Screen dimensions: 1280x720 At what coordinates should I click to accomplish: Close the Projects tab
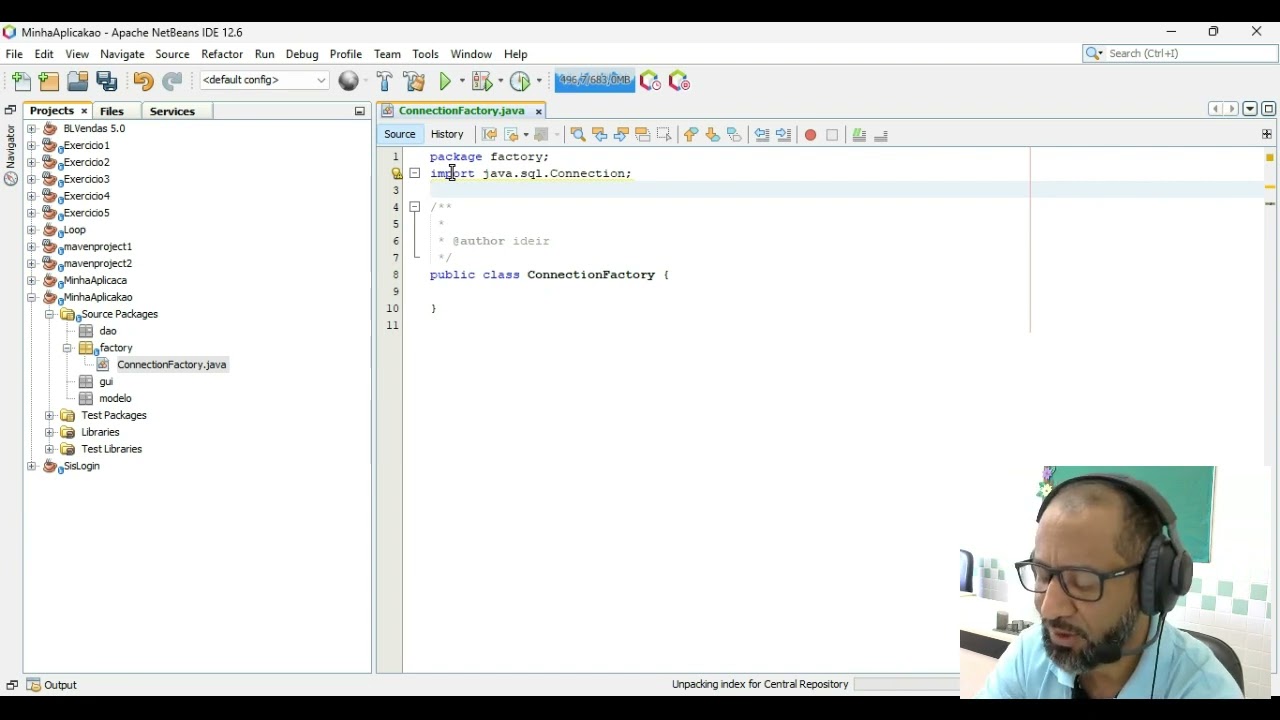click(x=84, y=111)
